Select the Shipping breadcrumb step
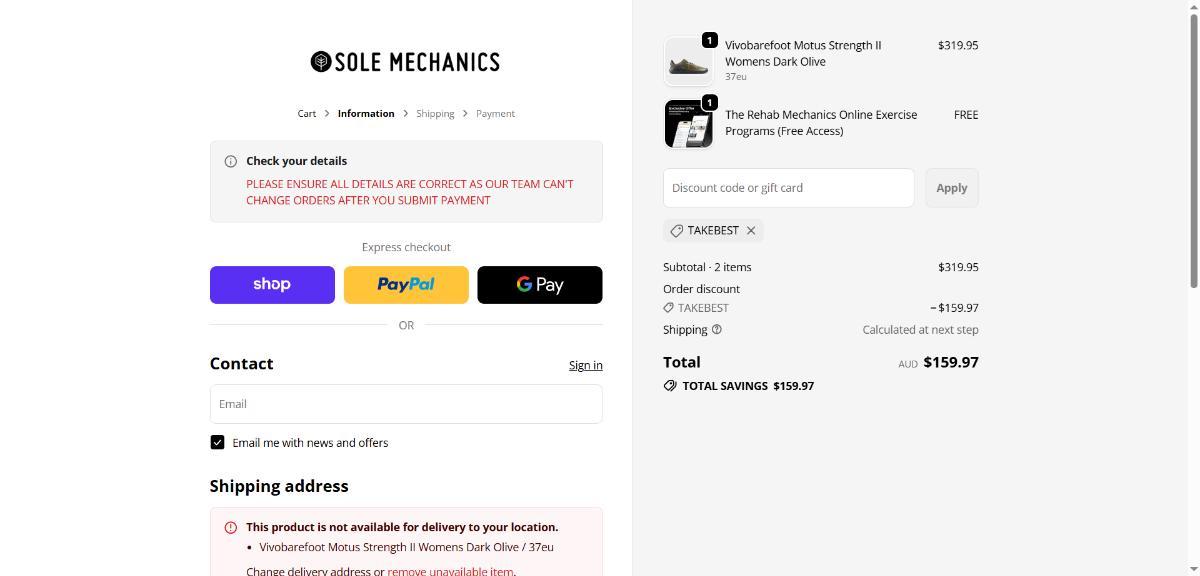Image resolution: width=1200 pixels, height=576 pixels. point(435,114)
